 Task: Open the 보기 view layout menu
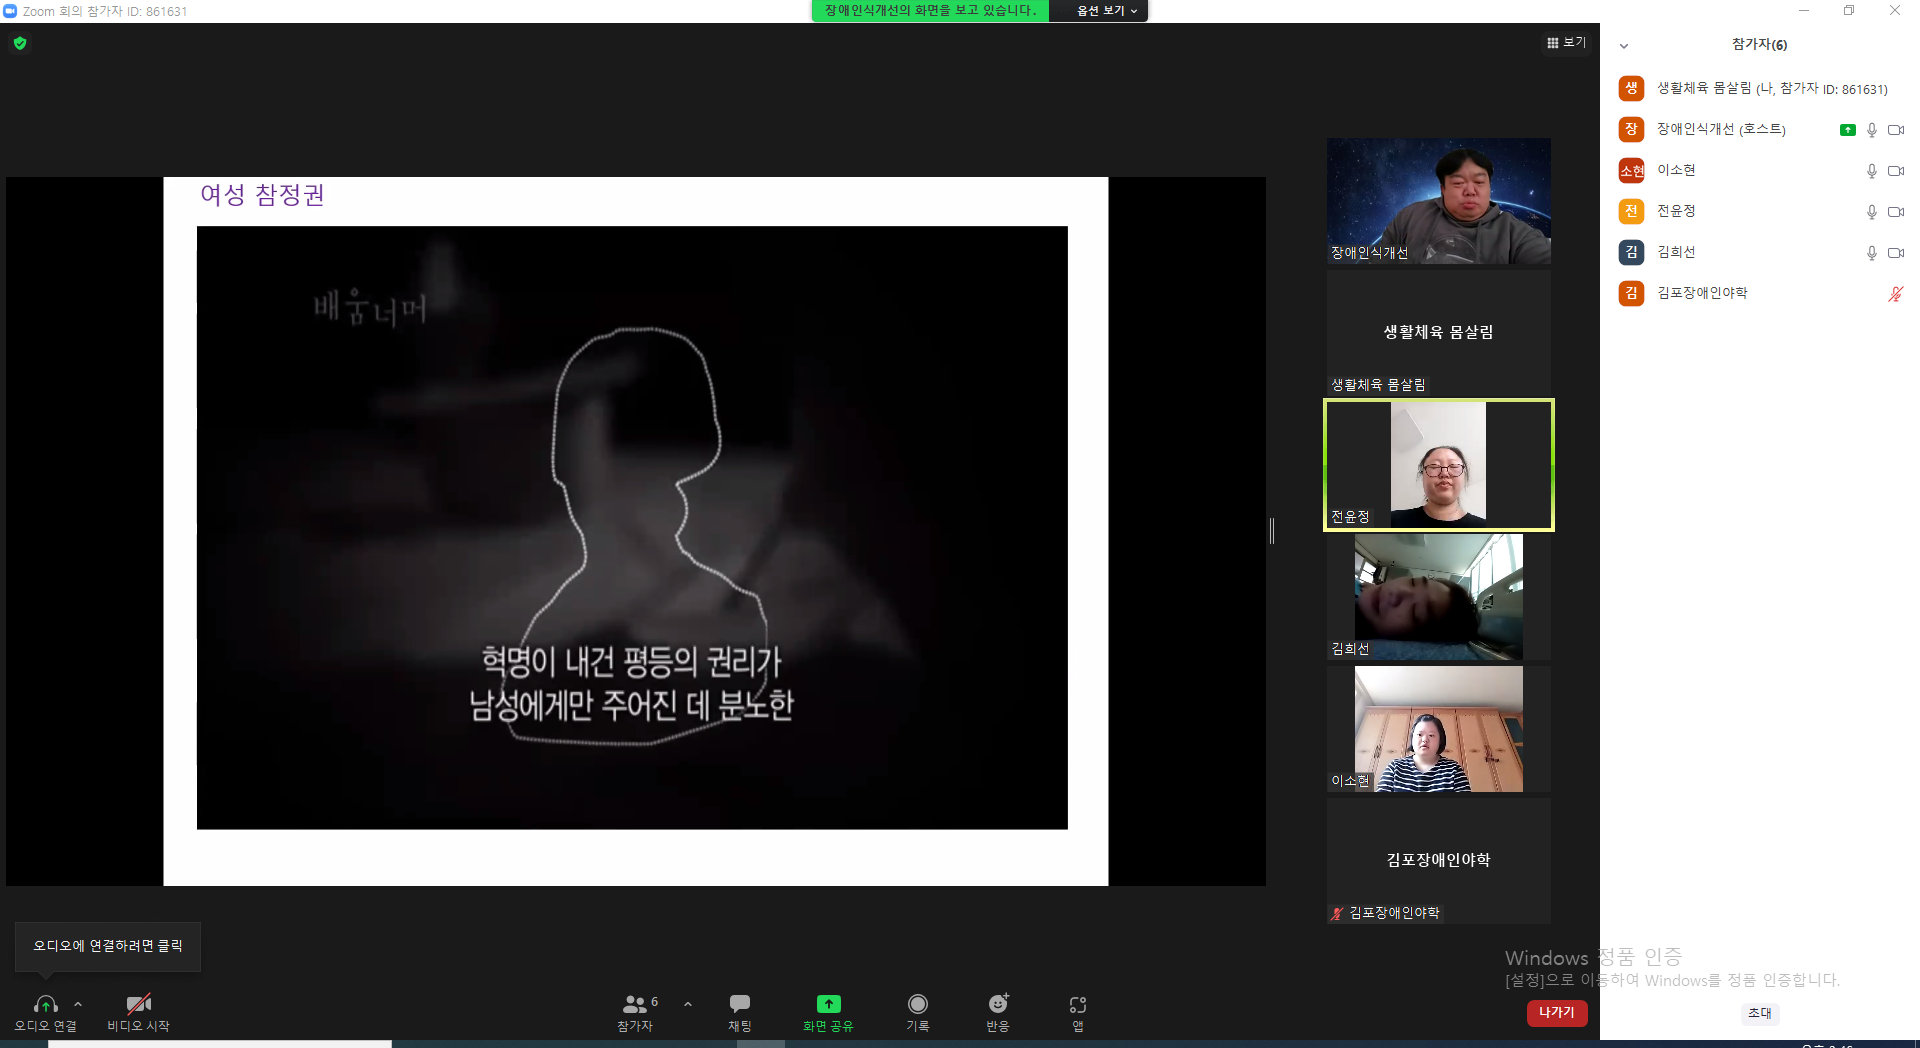coord(1566,43)
